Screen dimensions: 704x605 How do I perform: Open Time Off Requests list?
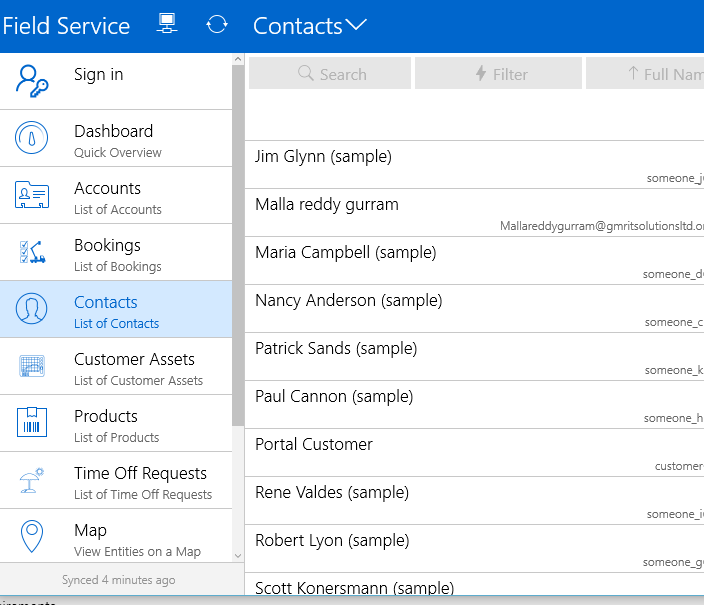tap(116, 481)
